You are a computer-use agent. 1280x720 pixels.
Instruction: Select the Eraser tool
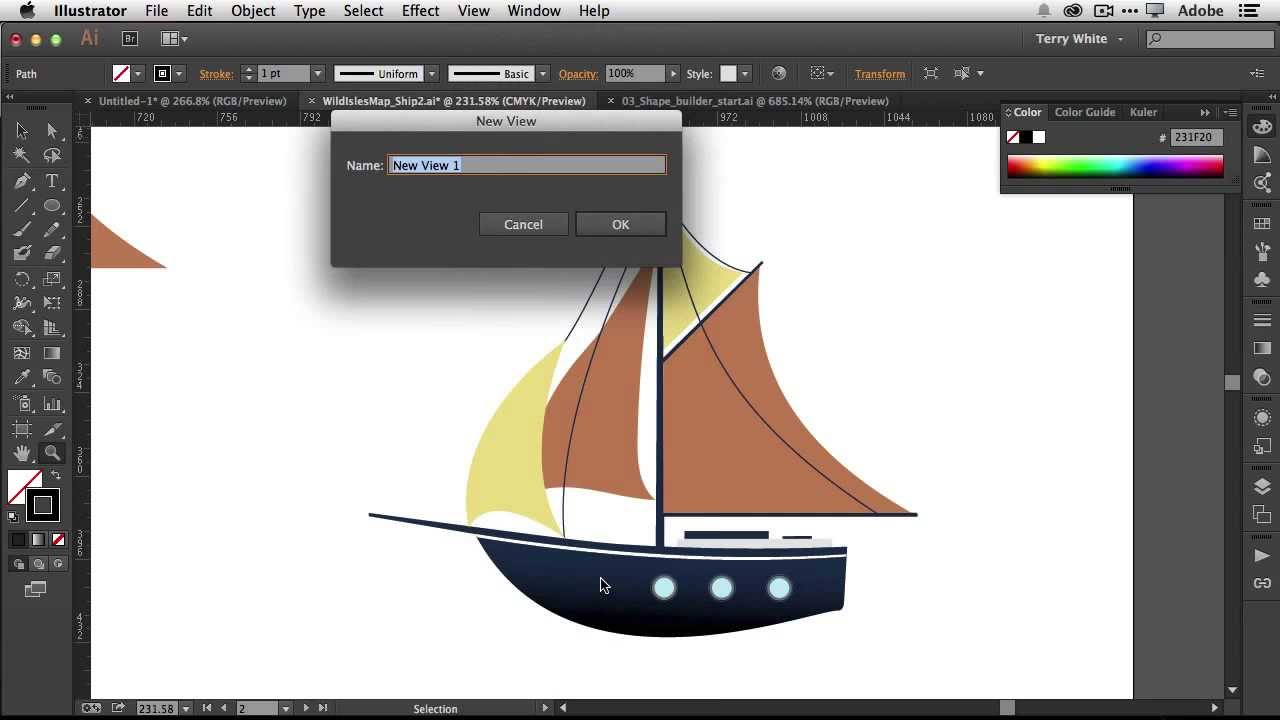click(x=52, y=253)
